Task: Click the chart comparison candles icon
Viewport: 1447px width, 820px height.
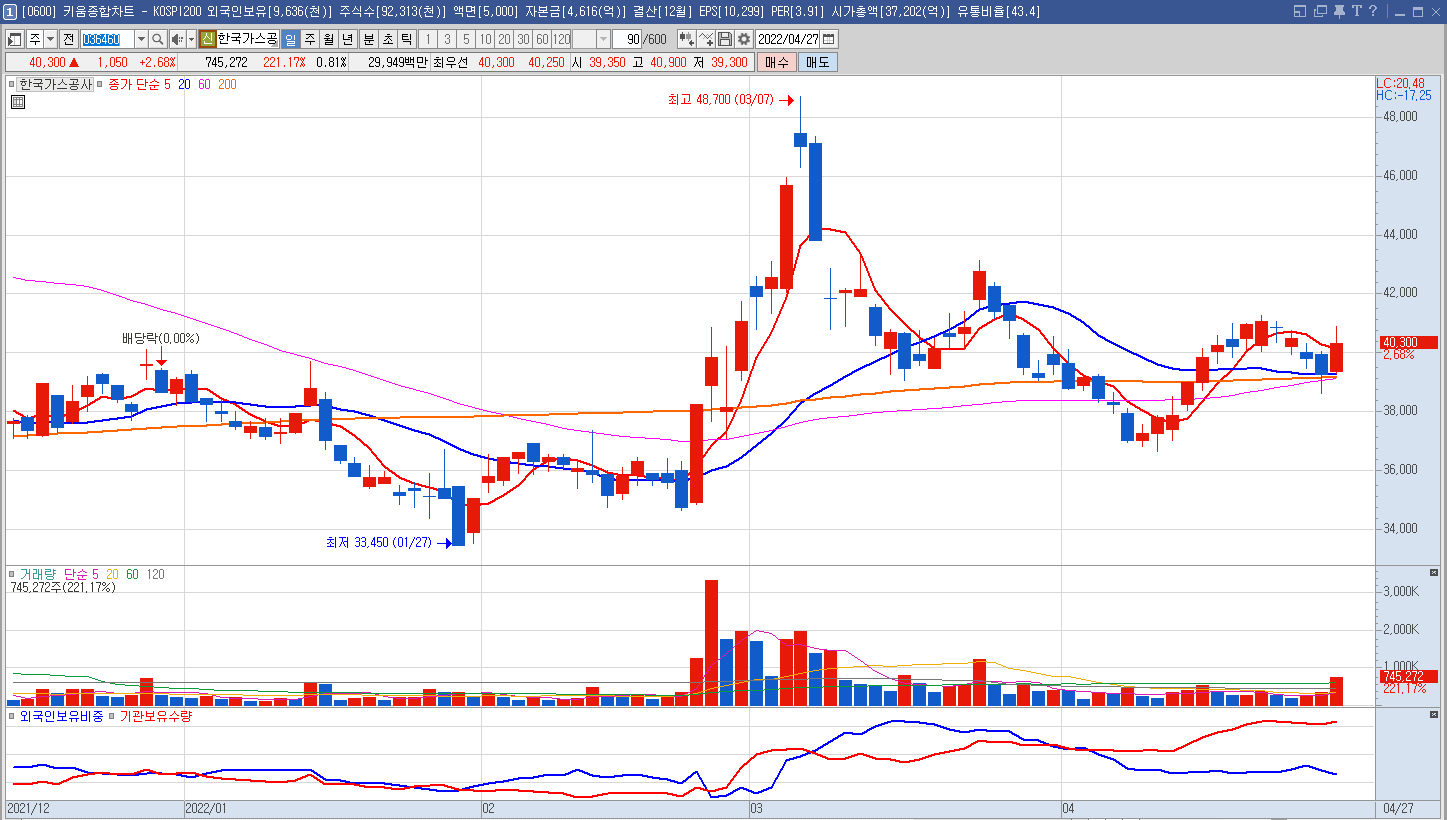Action: point(687,39)
